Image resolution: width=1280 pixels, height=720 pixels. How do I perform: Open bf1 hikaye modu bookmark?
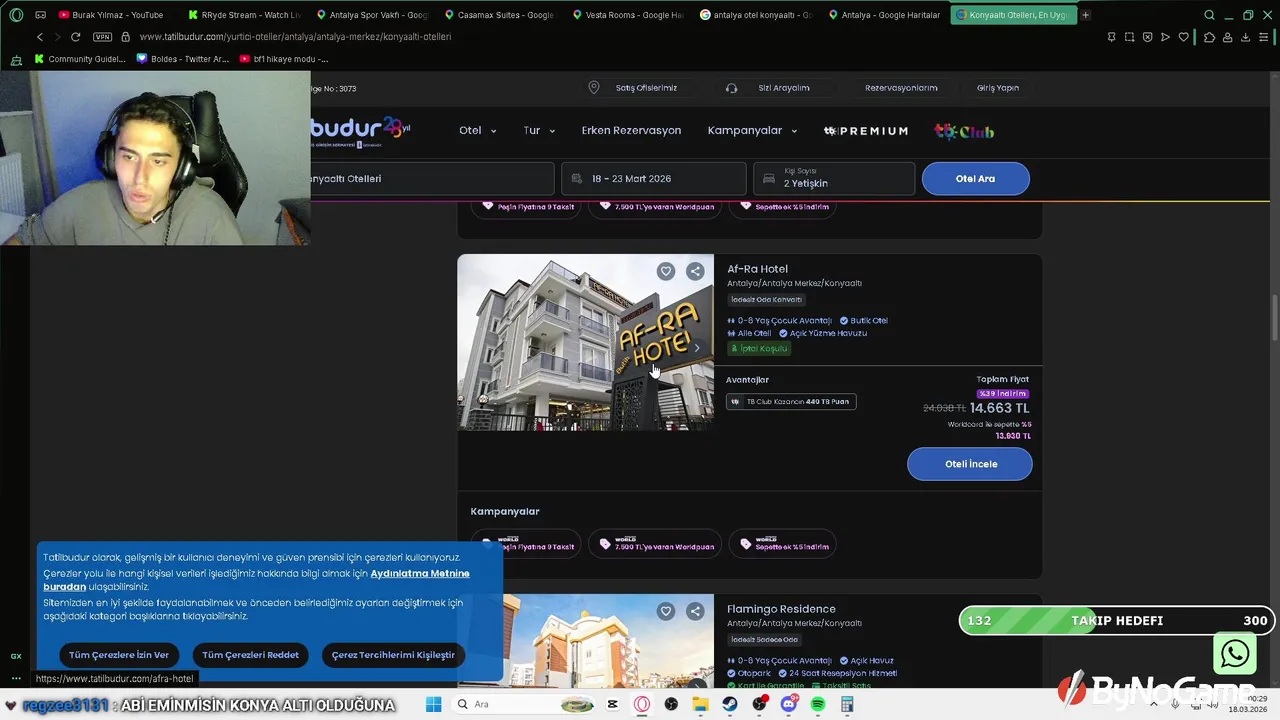coord(283,59)
